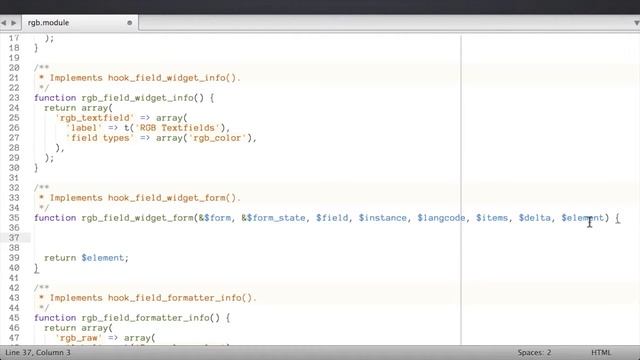Click the 'rgb_color' string on line 27

point(217,138)
